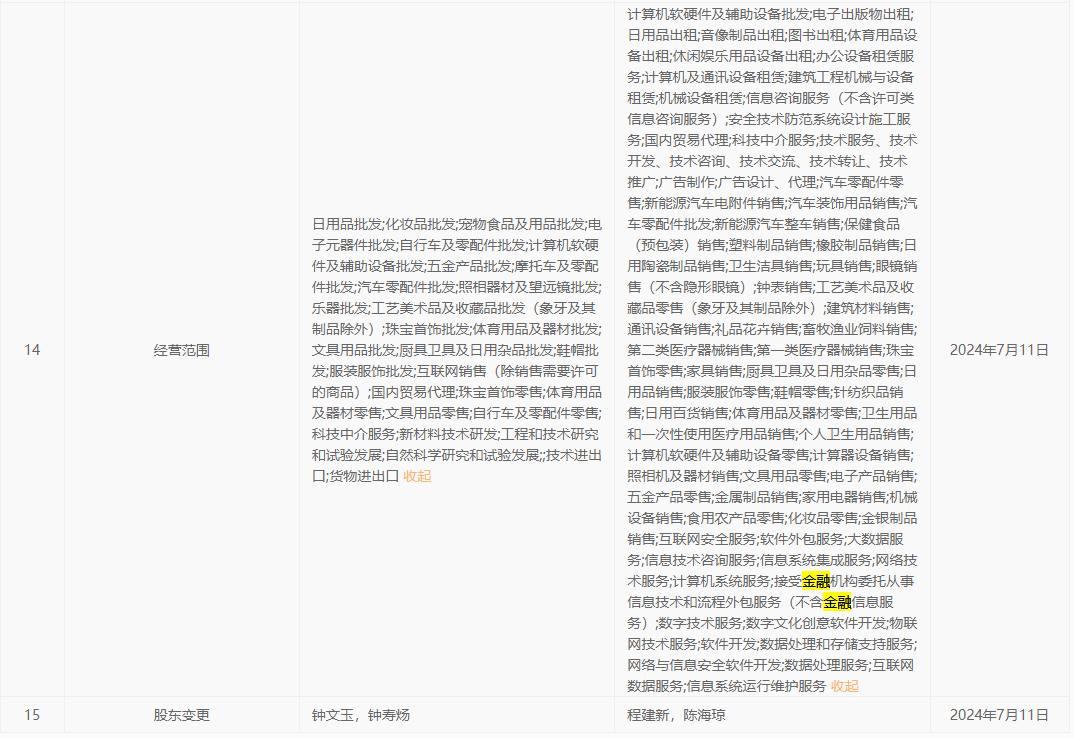This screenshot has height=738, width=1074.
Task: Click the text 计算机软硬件及辅助设备批发 at top
Action: point(718,14)
